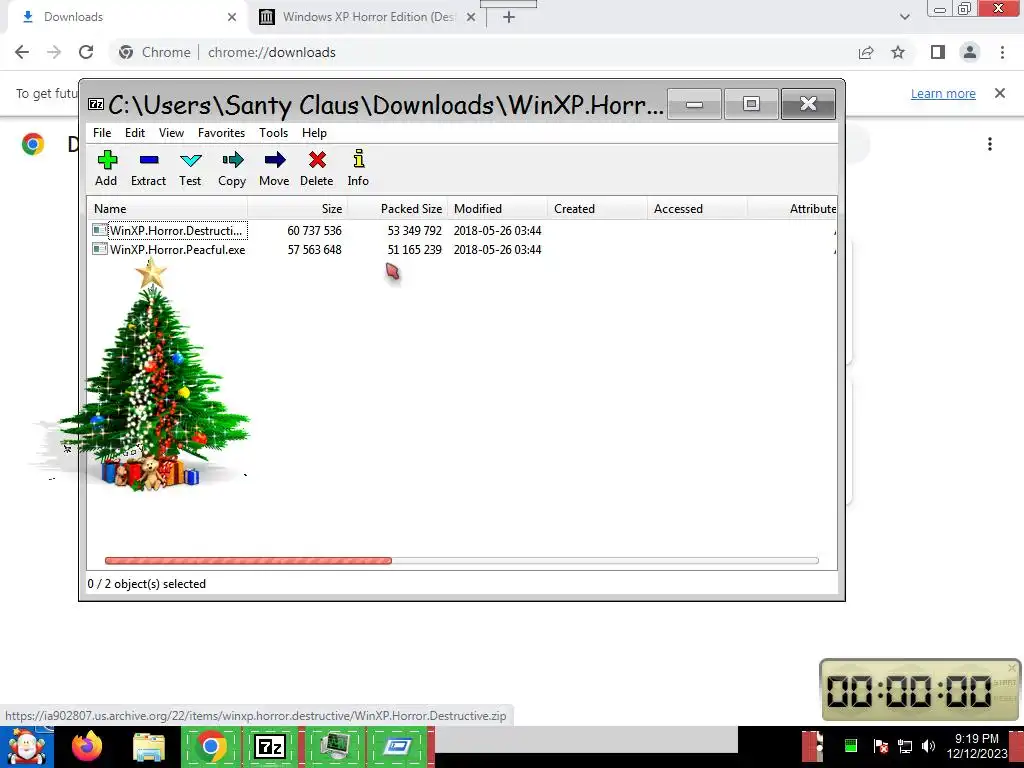Click the Add button in 7-Zip toolbar

106,168
